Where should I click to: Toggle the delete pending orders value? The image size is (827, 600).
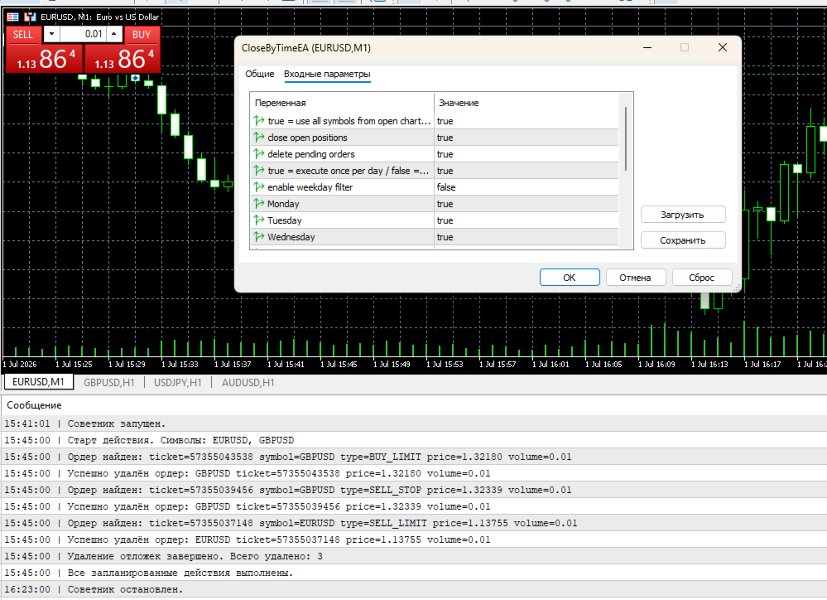click(x=526, y=154)
